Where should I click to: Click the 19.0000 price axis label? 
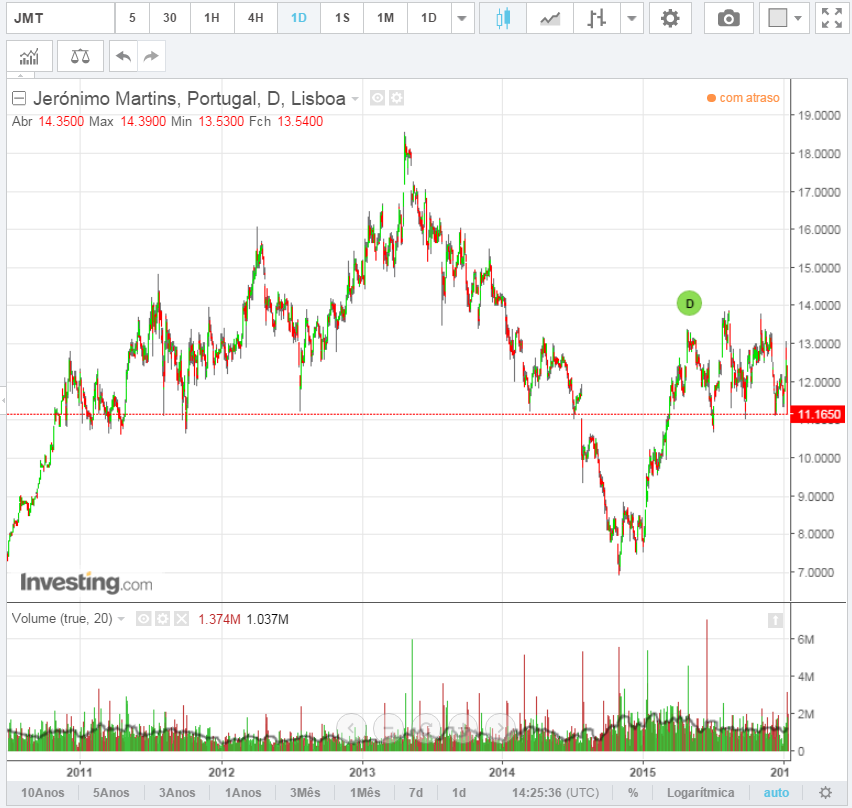(x=819, y=115)
